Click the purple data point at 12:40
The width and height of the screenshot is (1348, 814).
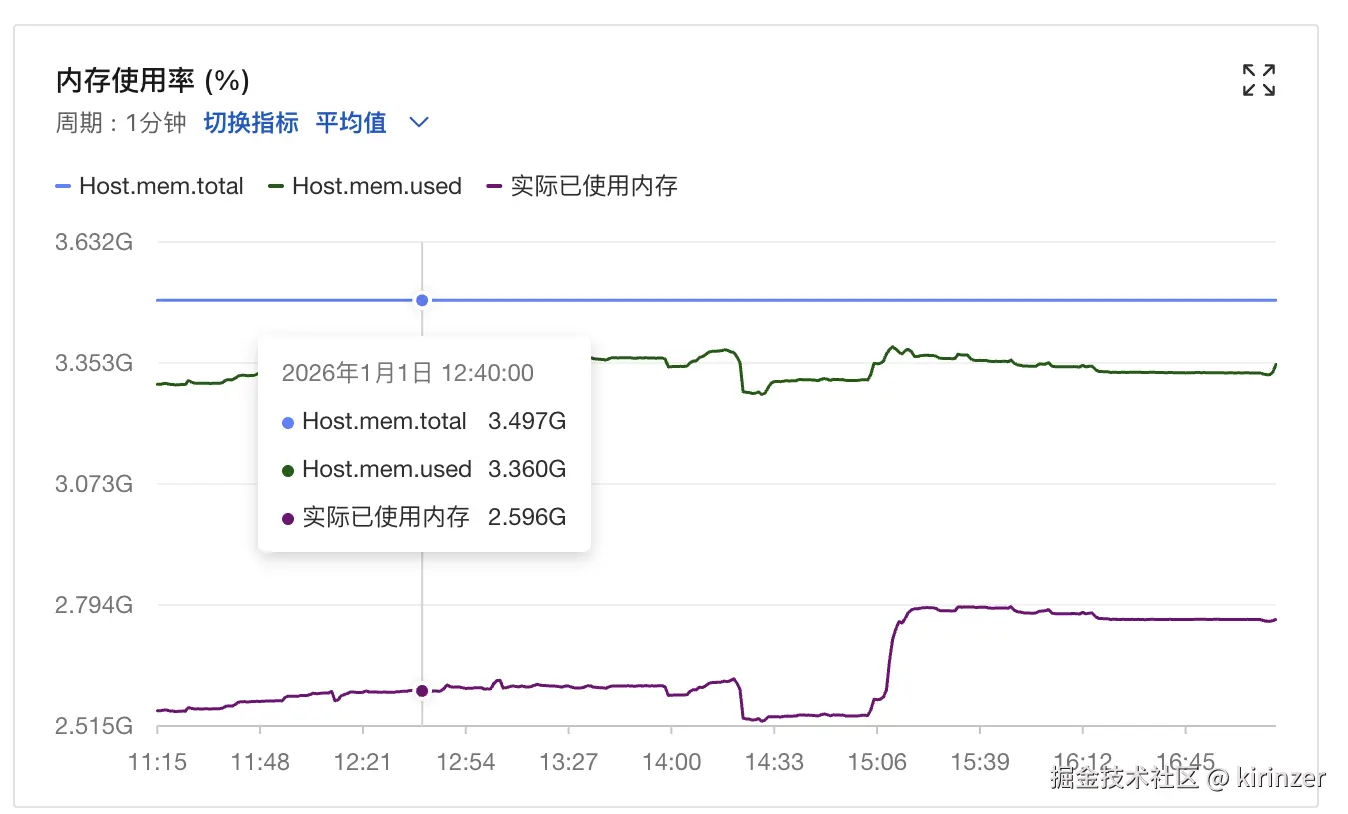[422, 690]
